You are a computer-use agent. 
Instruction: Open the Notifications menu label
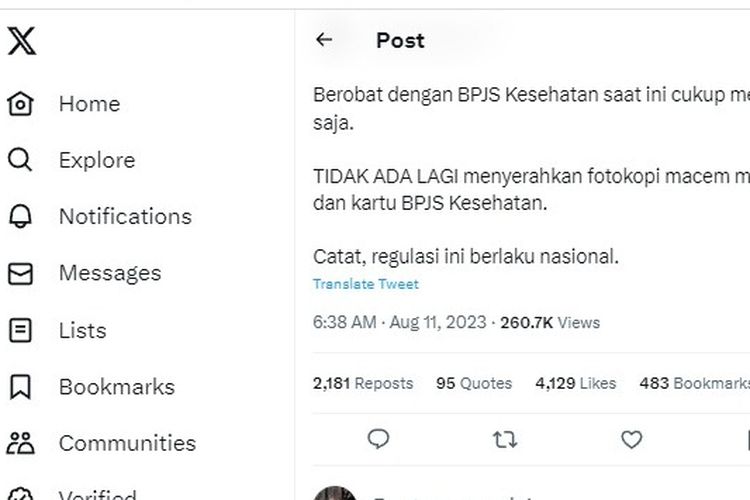click(x=125, y=217)
